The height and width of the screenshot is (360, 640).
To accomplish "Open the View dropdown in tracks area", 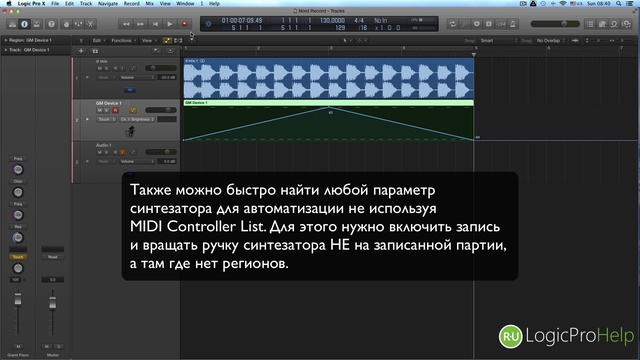I will 149,40.
